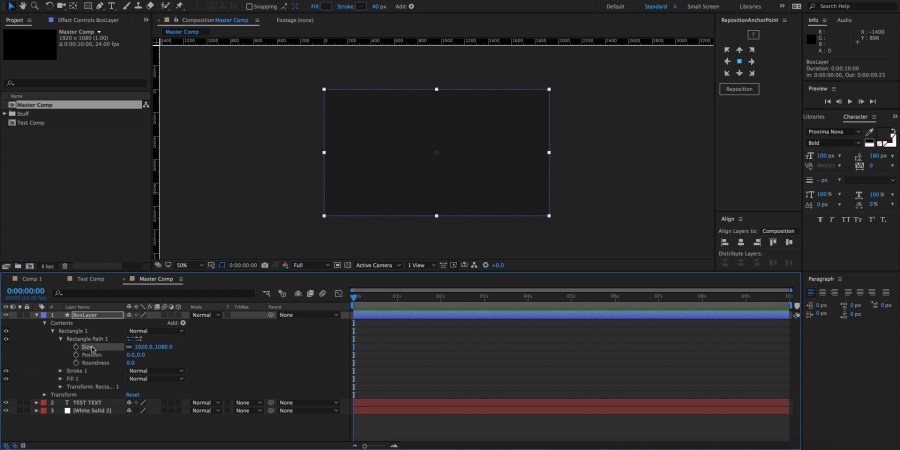This screenshot has height=450, width=900.
Task: Select the Roto Brush tool
Action: (166, 6)
